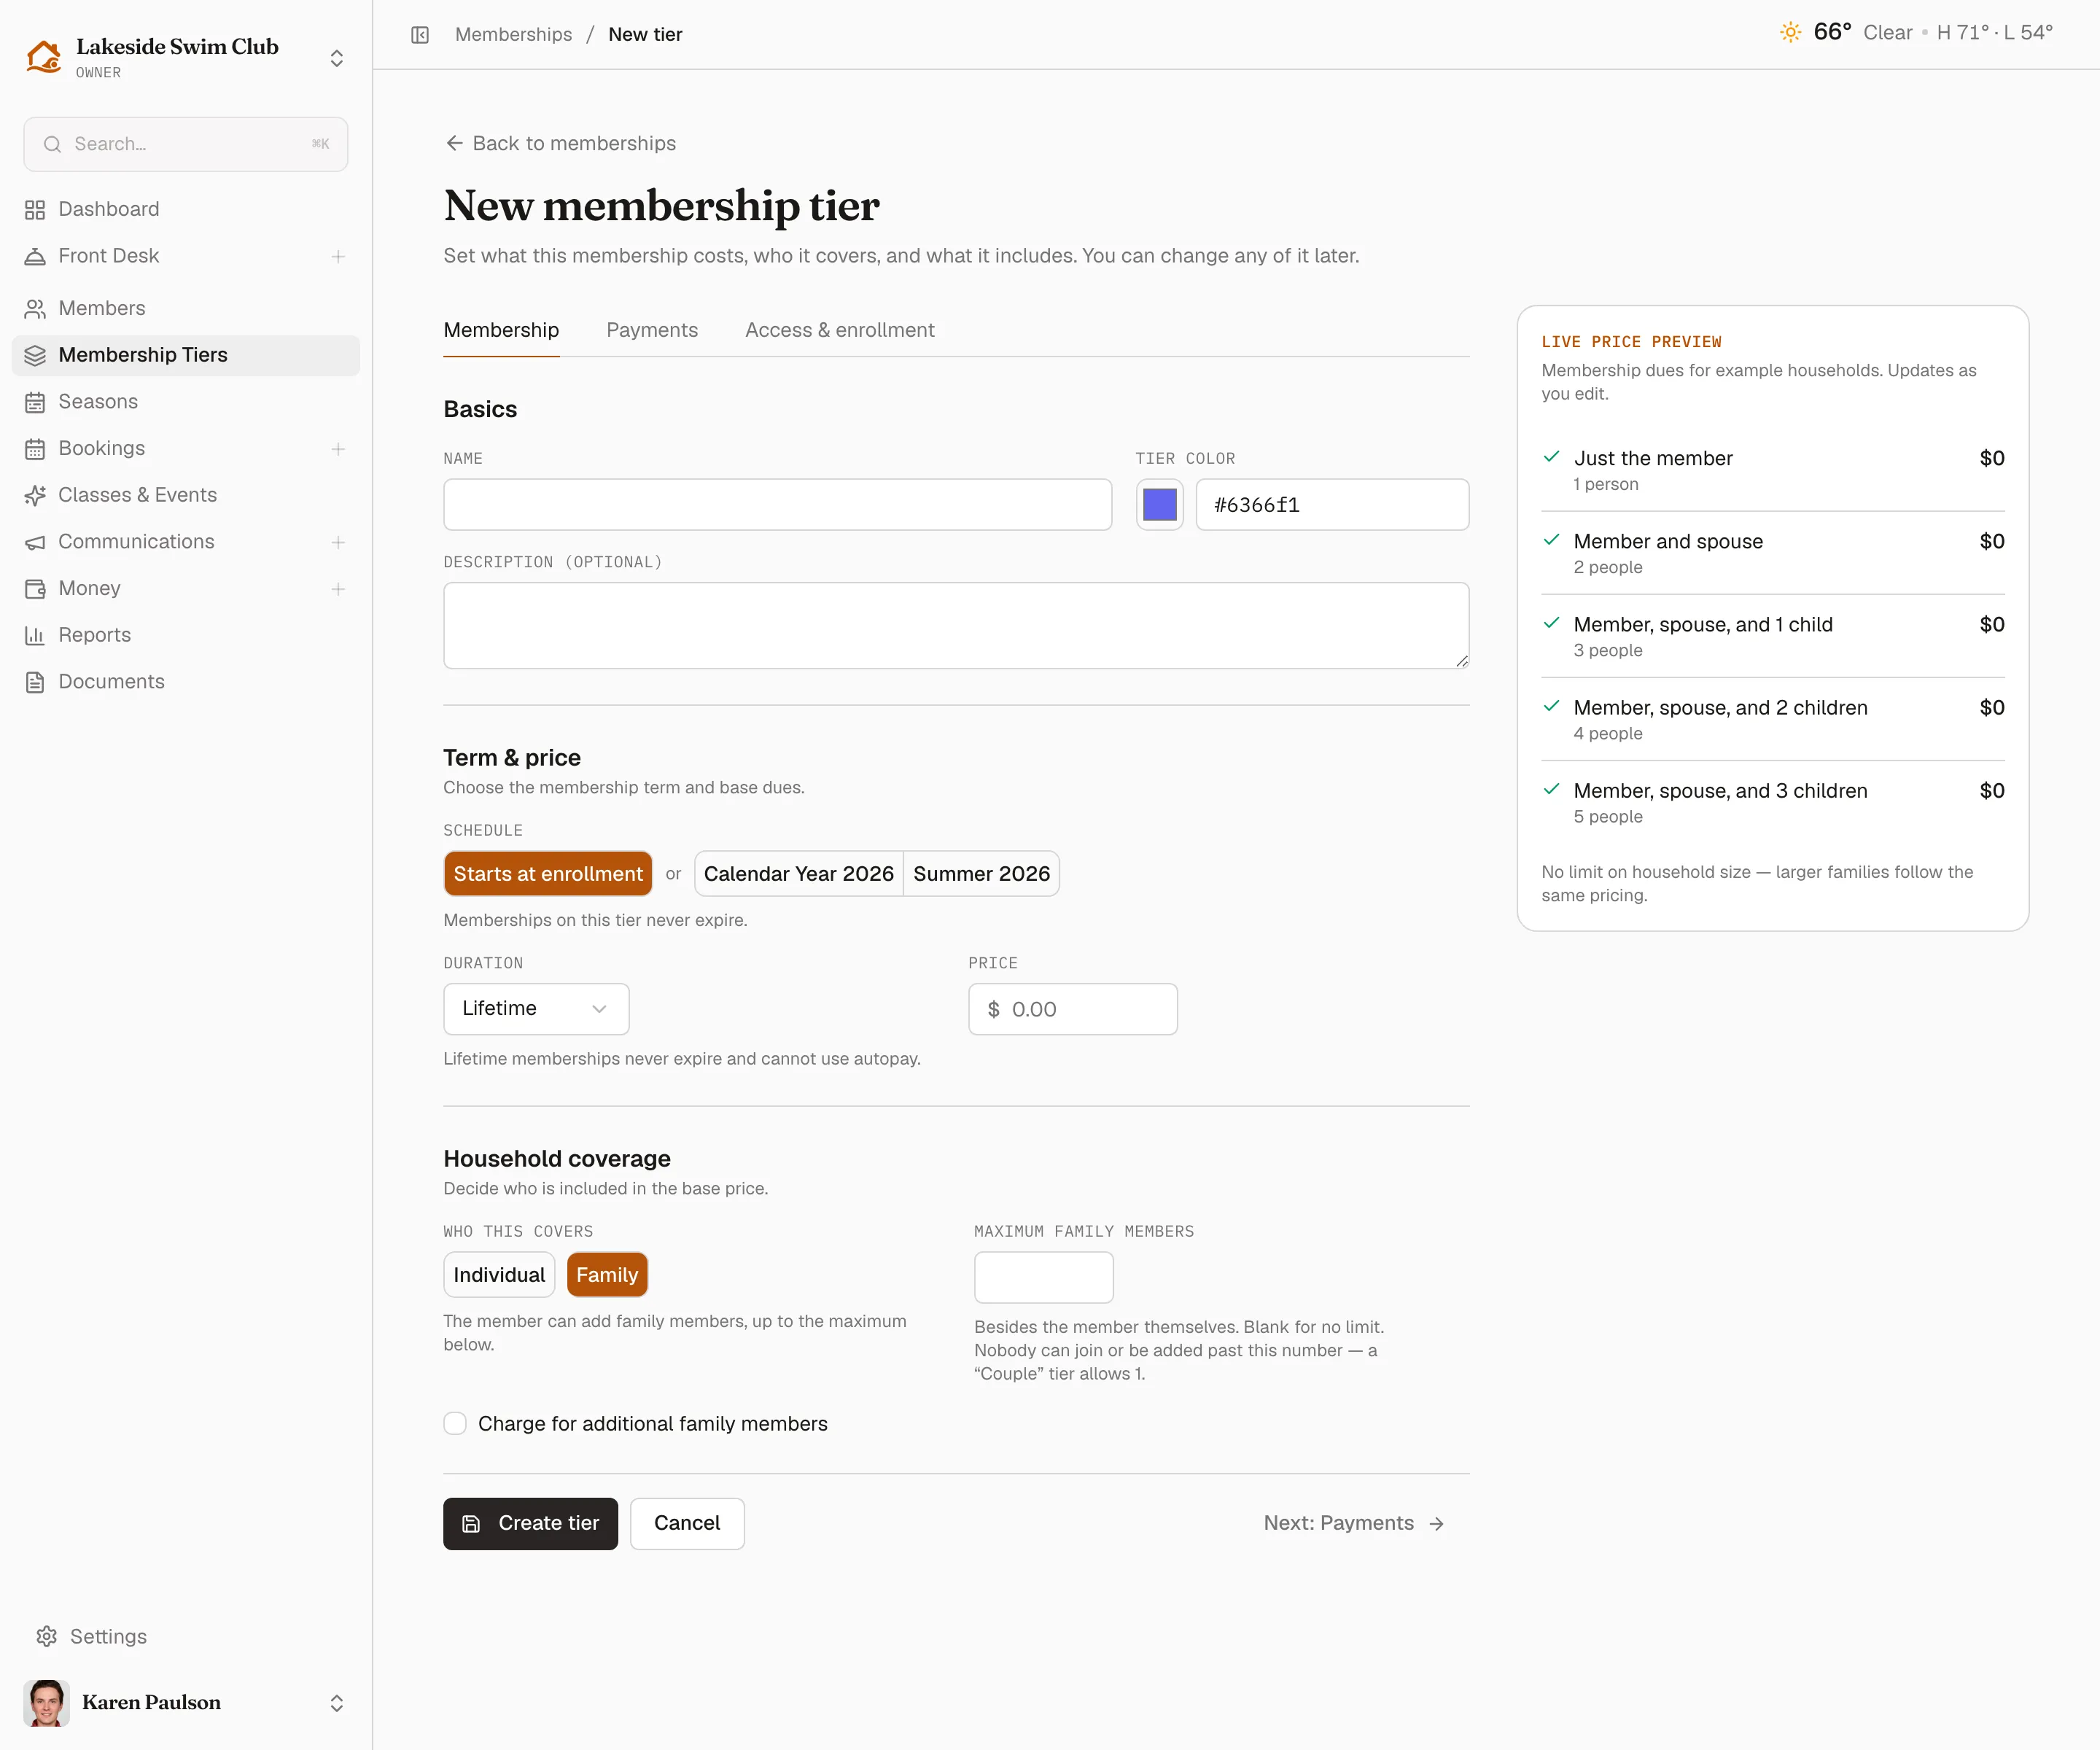The height and width of the screenshot is (1750, 2100).
Task: Click the tier color hex field
Action: click(1333, 505)
